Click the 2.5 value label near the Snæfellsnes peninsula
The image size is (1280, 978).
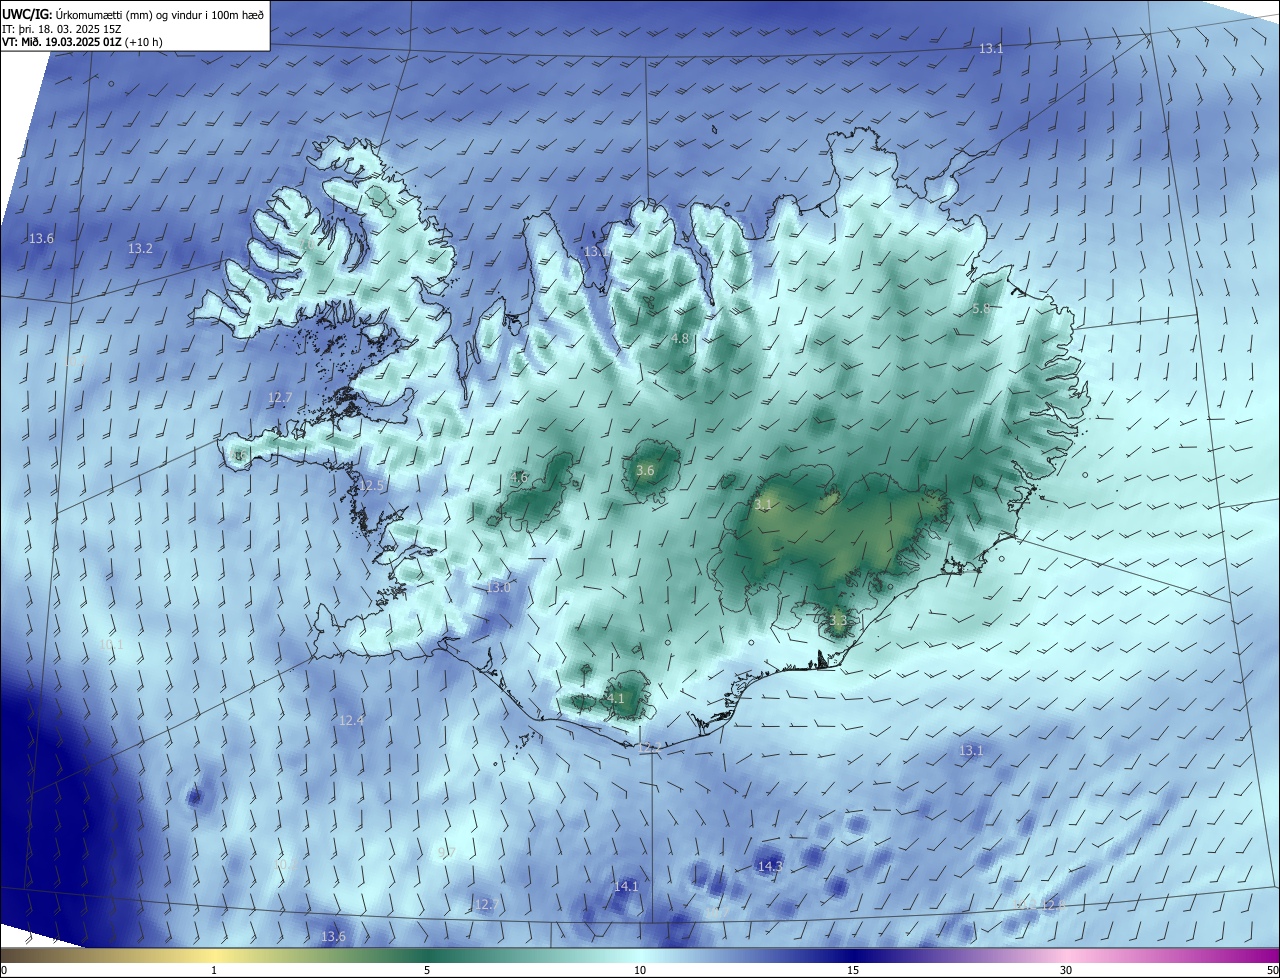374,486
